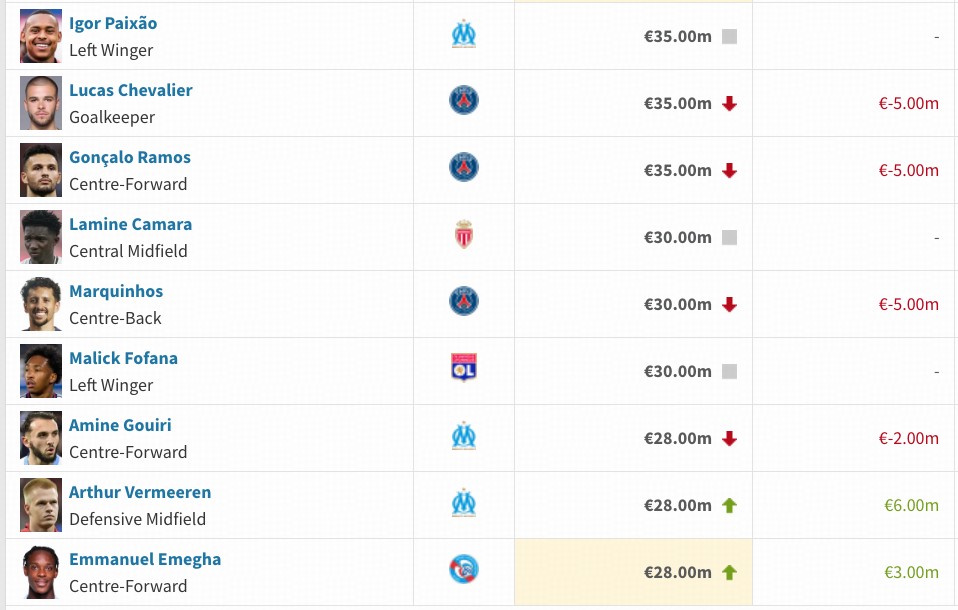Click Amine Gouiri player photo thumbnail
958x610 pixels.
coord(41,438)
